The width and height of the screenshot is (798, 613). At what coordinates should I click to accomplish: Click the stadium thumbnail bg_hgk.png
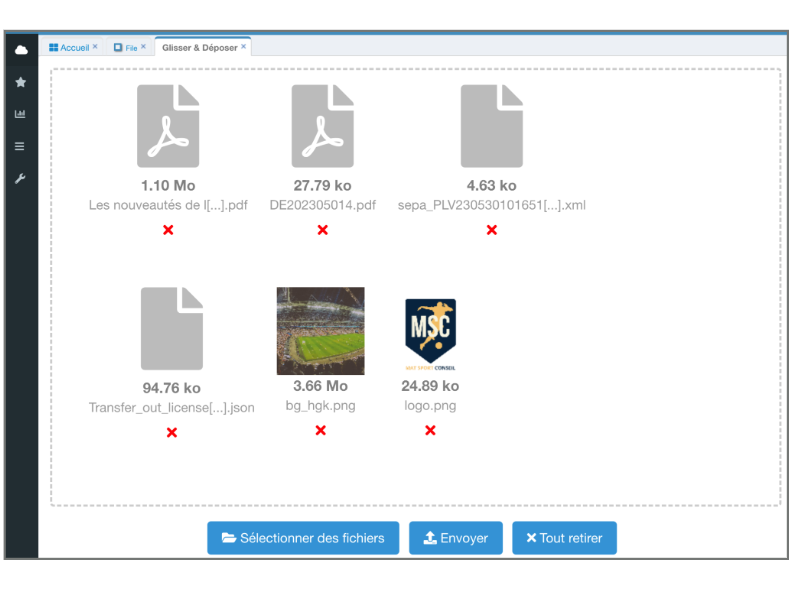click(321, 331)
